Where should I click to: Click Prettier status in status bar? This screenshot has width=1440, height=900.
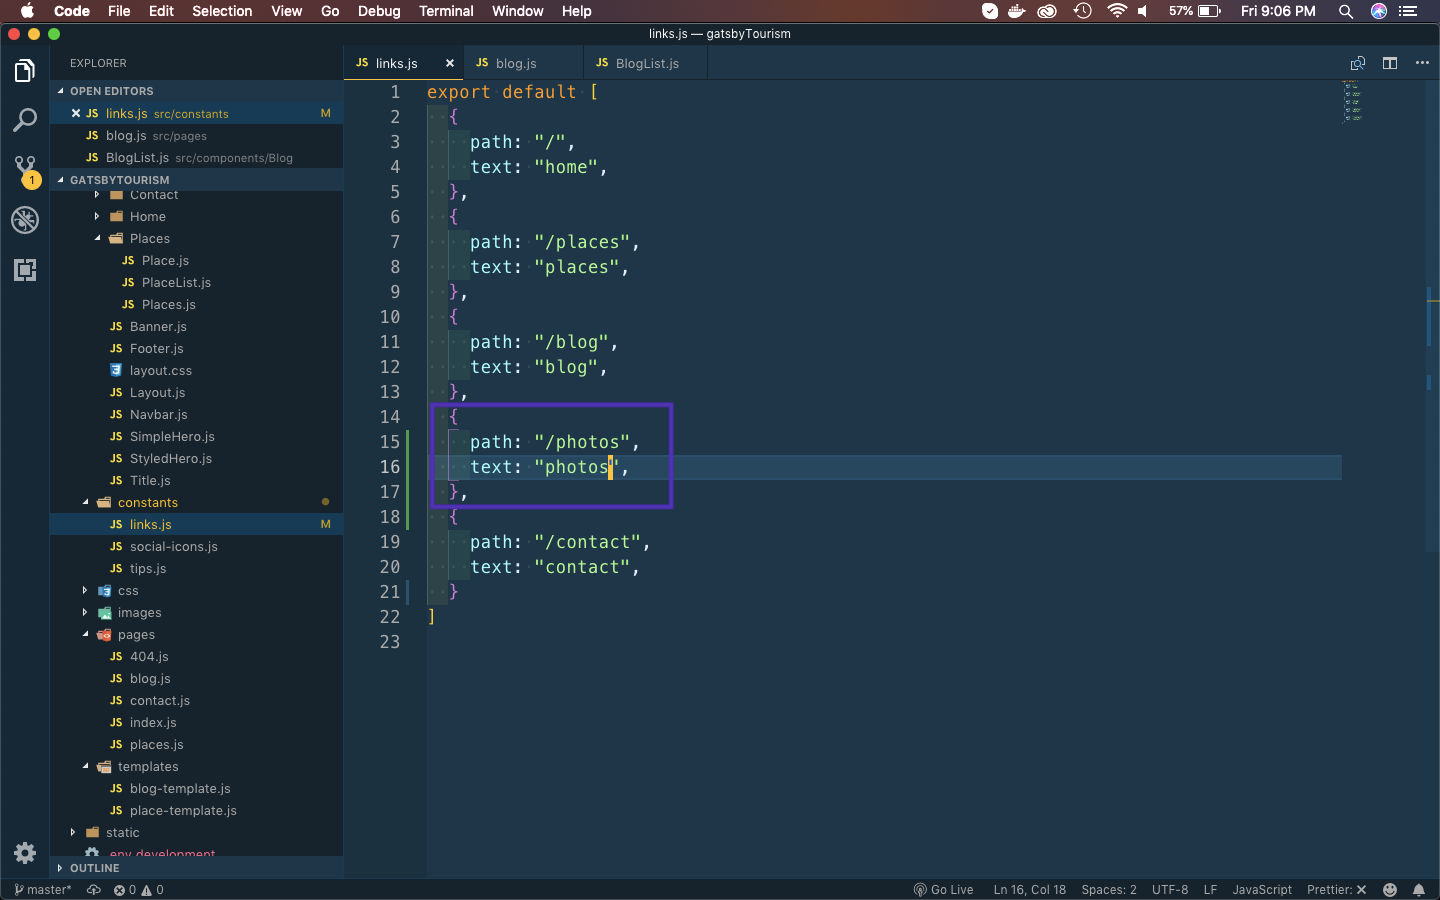[1336, 890]
